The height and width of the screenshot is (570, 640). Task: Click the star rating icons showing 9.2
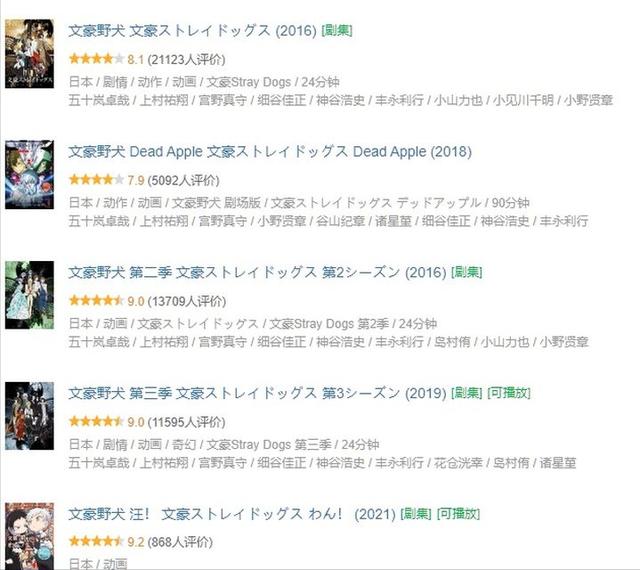[x=96, y=542]
